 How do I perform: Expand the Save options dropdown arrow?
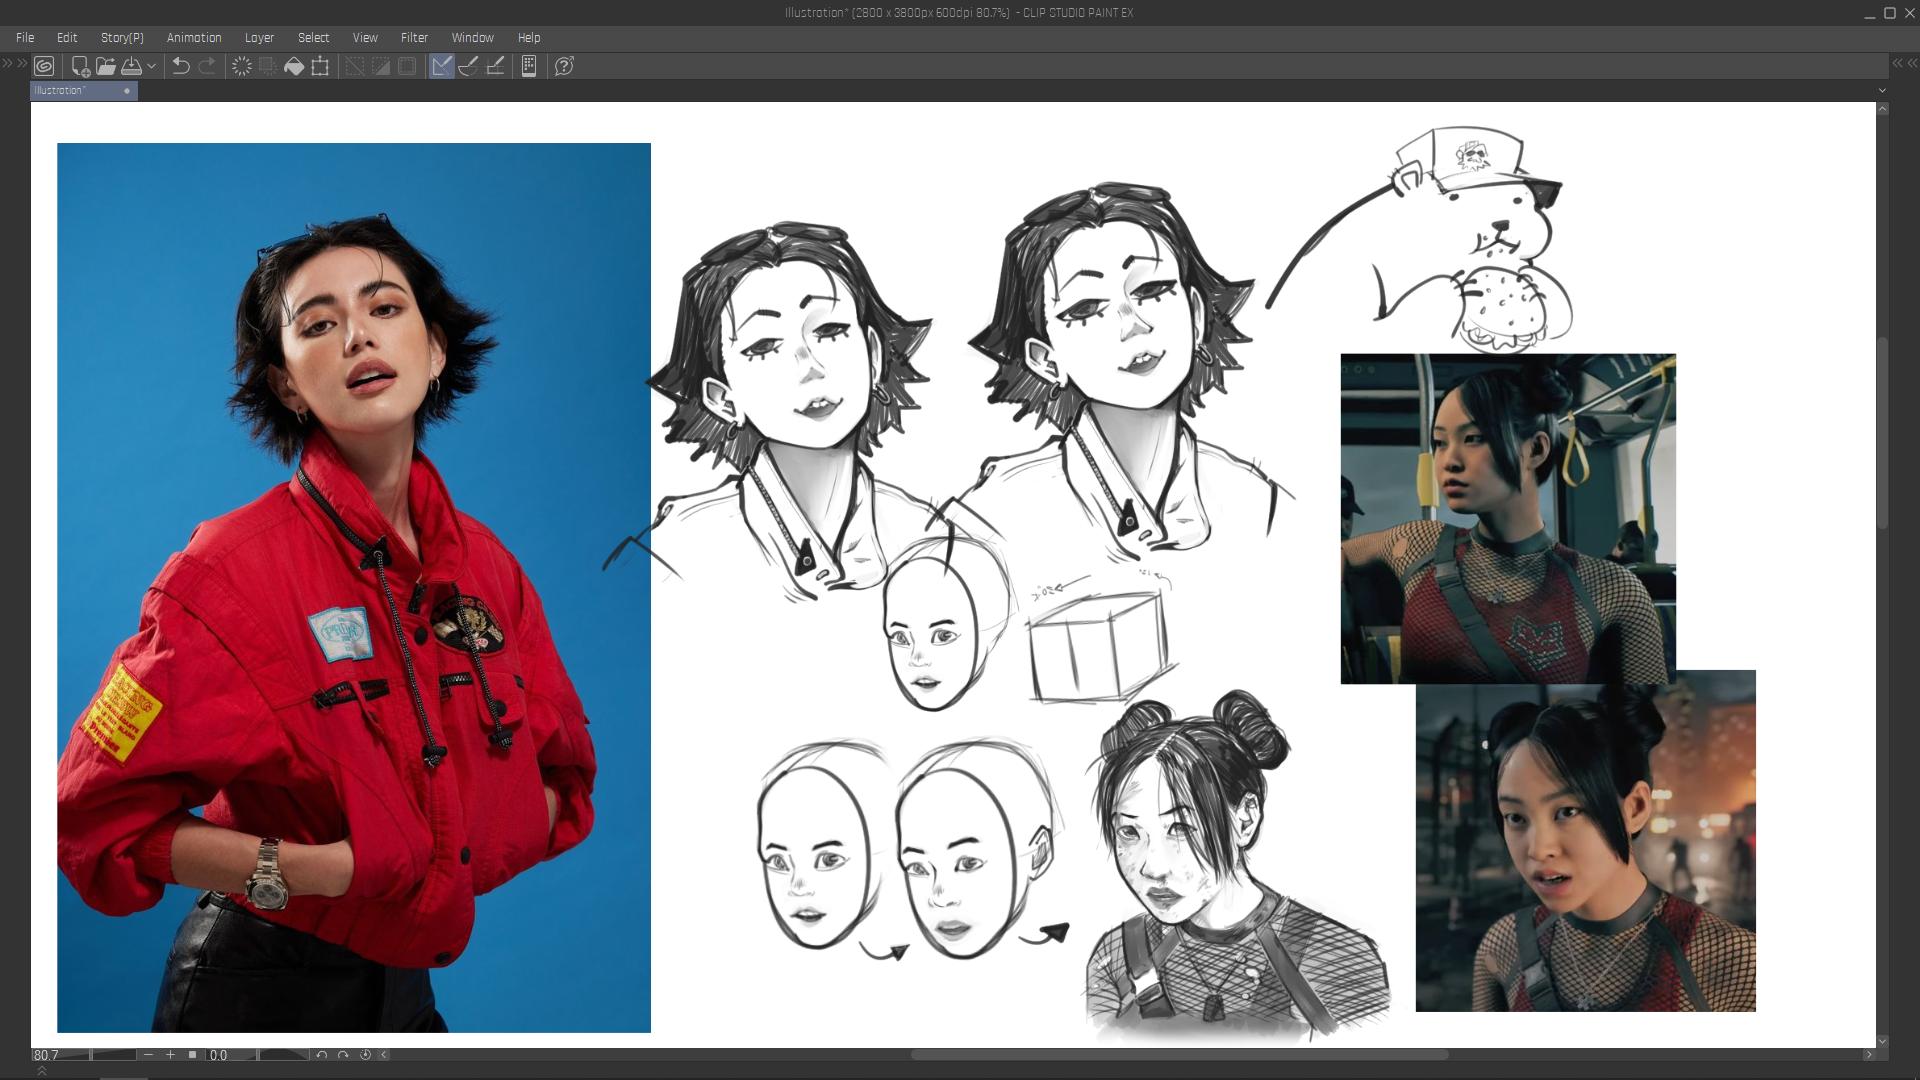[152, 66]
